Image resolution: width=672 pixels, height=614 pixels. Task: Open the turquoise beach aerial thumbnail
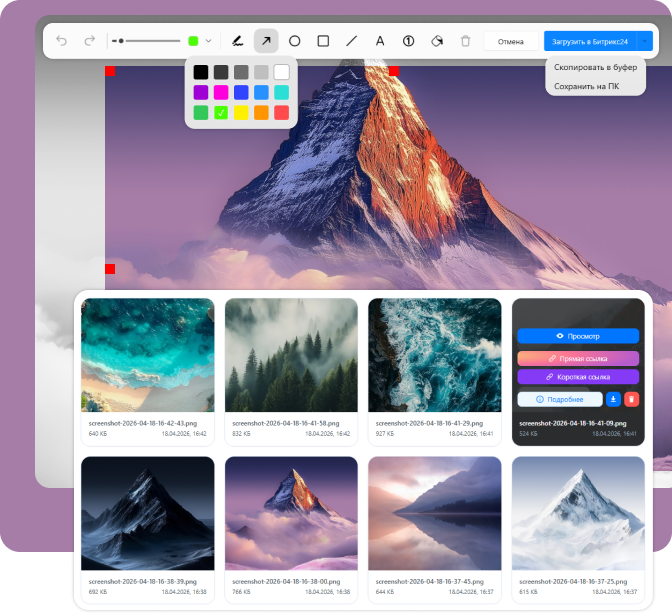(x=147, y=355)
